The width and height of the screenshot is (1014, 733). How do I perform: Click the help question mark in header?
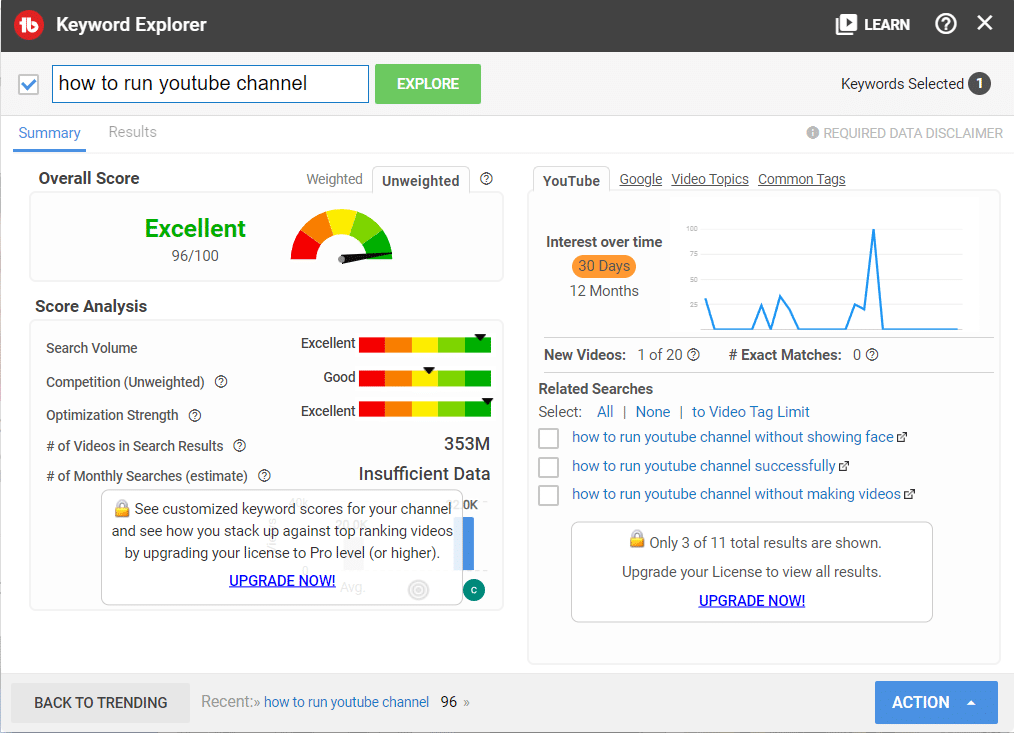point(945,24)
